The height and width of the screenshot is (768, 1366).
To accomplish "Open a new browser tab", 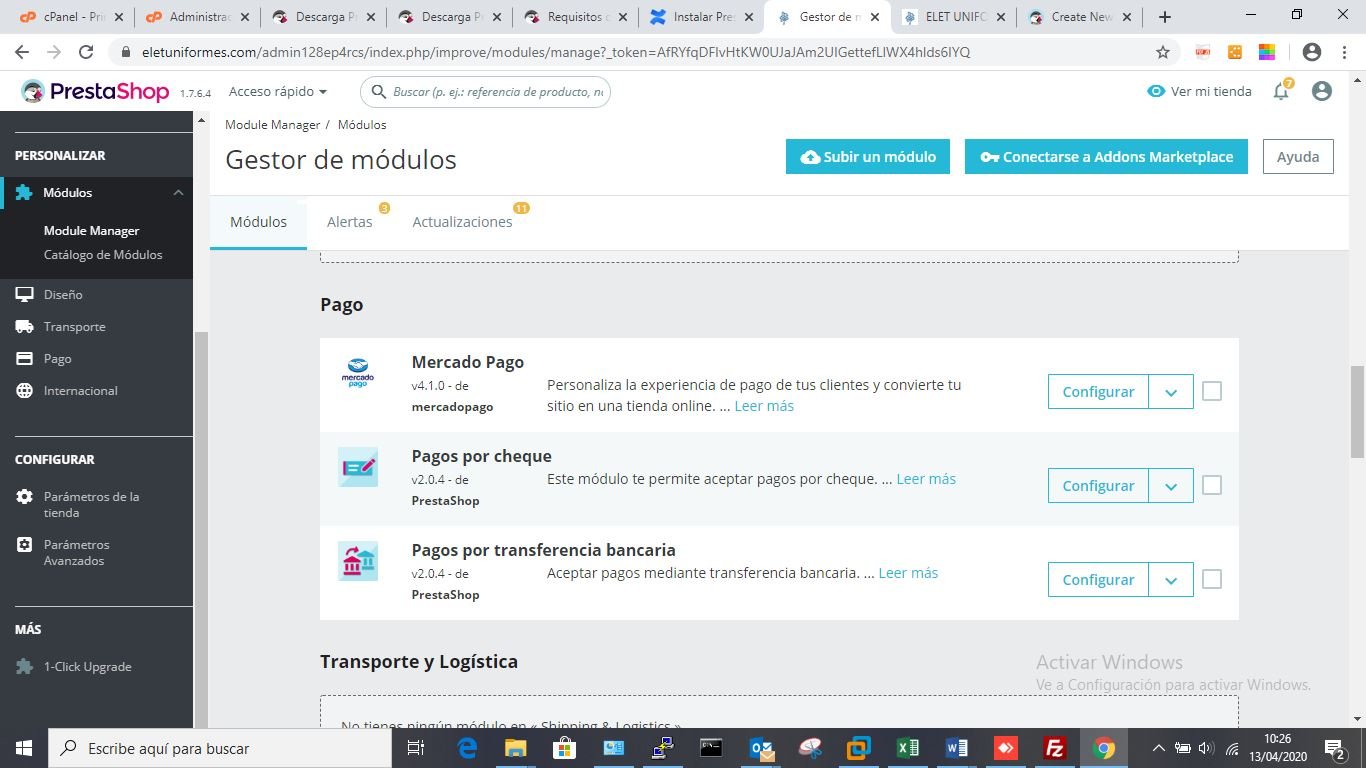I will (1165, 17).
